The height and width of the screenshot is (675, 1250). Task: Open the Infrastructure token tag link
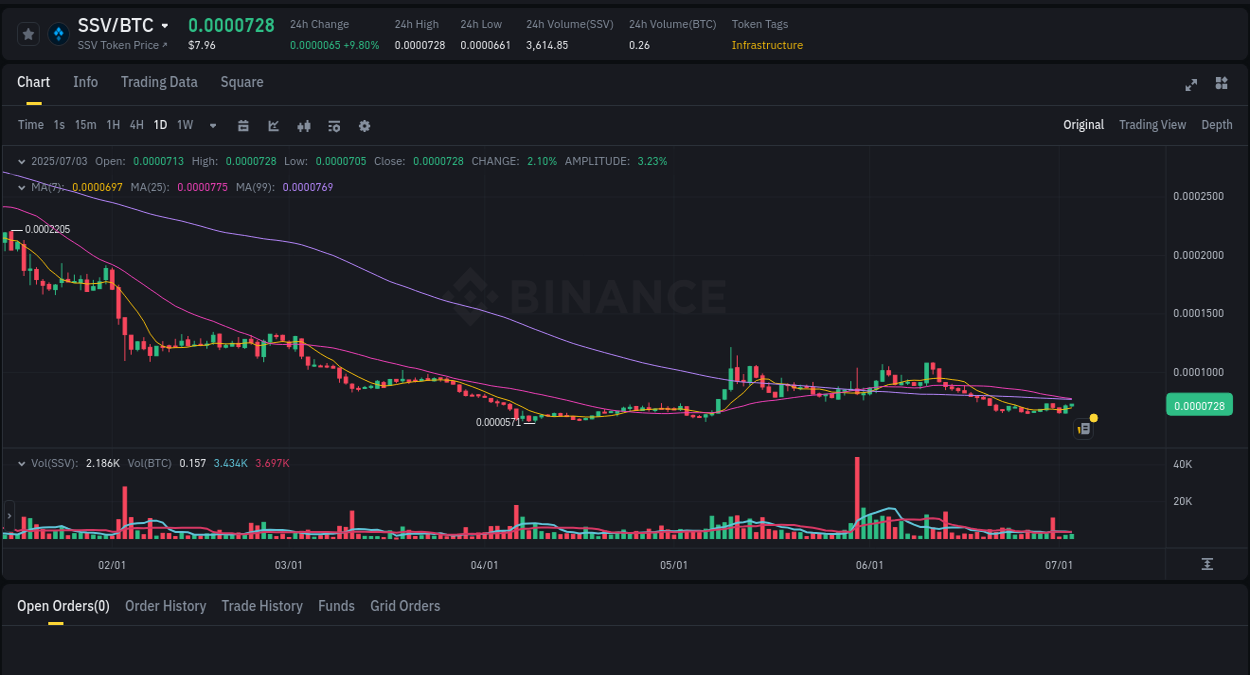[767, 45]
